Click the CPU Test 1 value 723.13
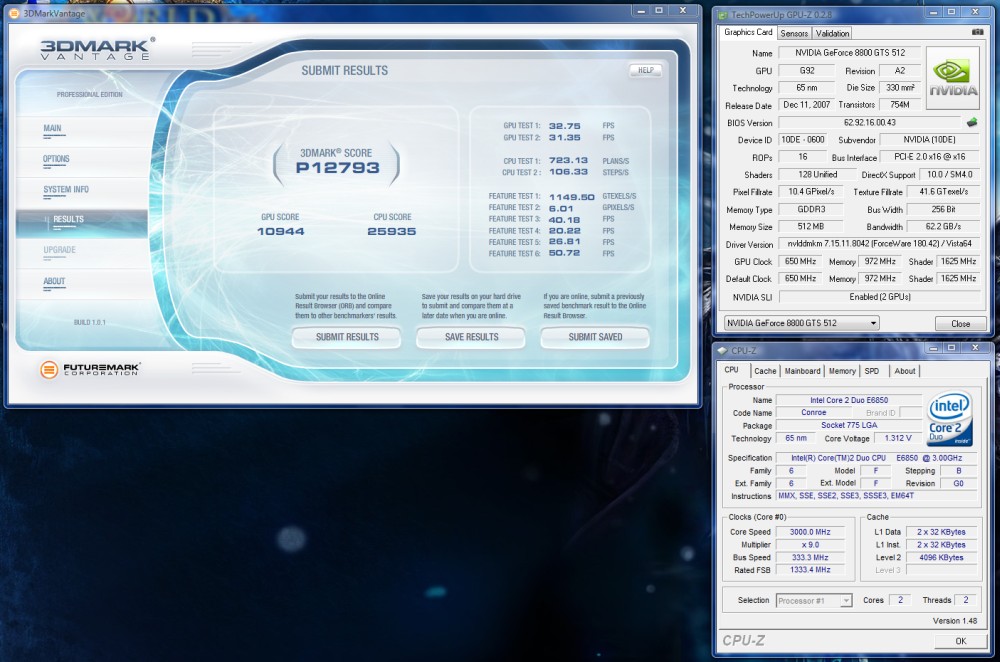1000x662 pixels. click(x=568, y=160)
